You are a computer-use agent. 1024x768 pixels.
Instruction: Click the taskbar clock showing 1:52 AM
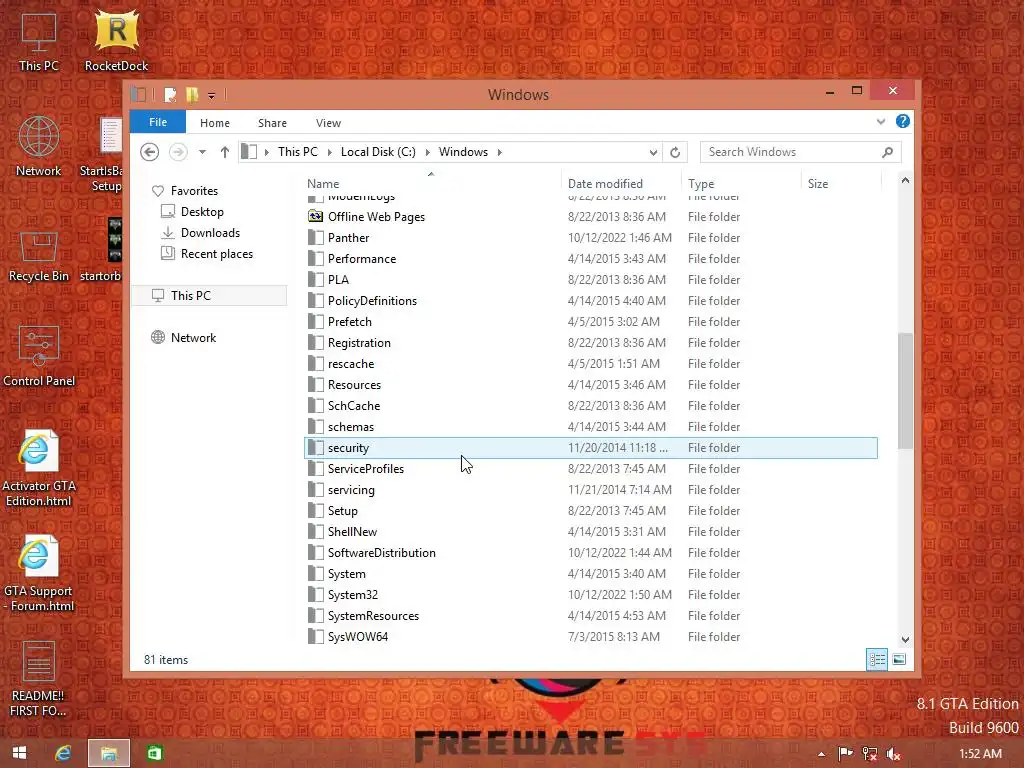(980, 754)
